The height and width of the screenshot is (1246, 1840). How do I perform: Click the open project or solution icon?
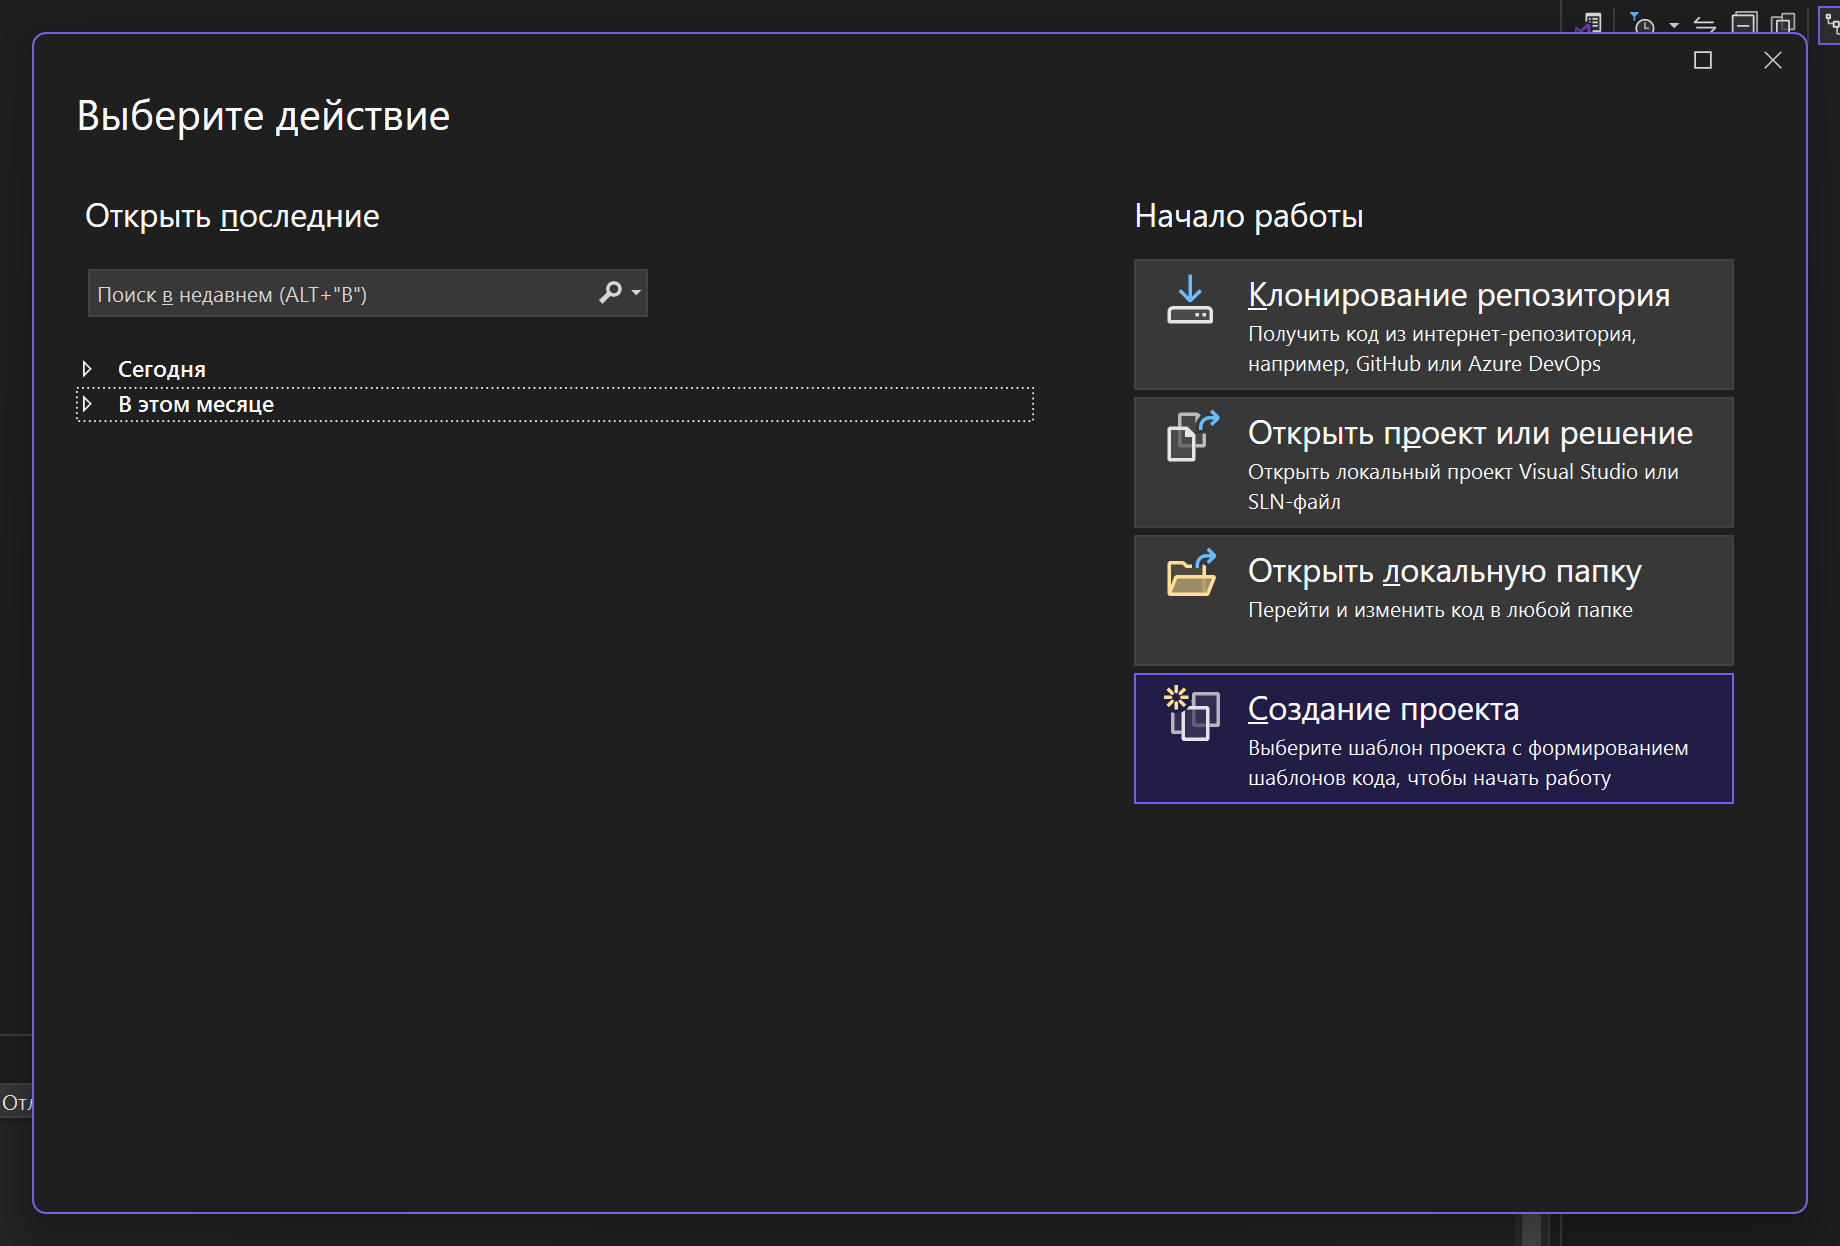[x=1192, y=436]
